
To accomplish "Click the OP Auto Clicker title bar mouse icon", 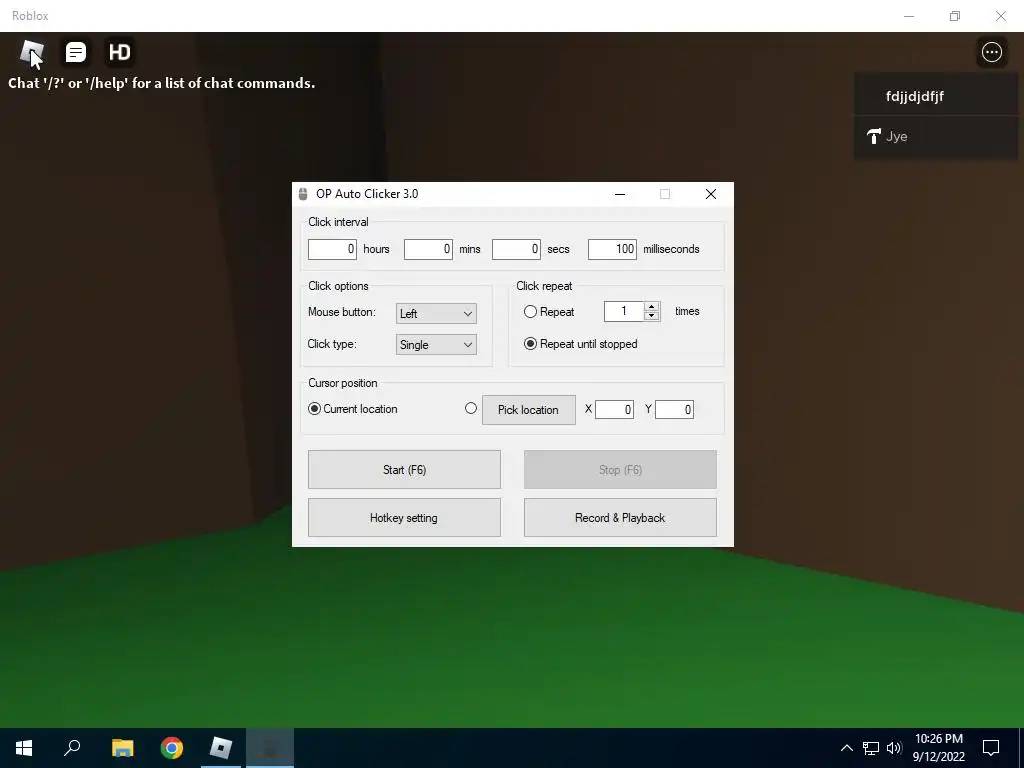I will [303, 194].
